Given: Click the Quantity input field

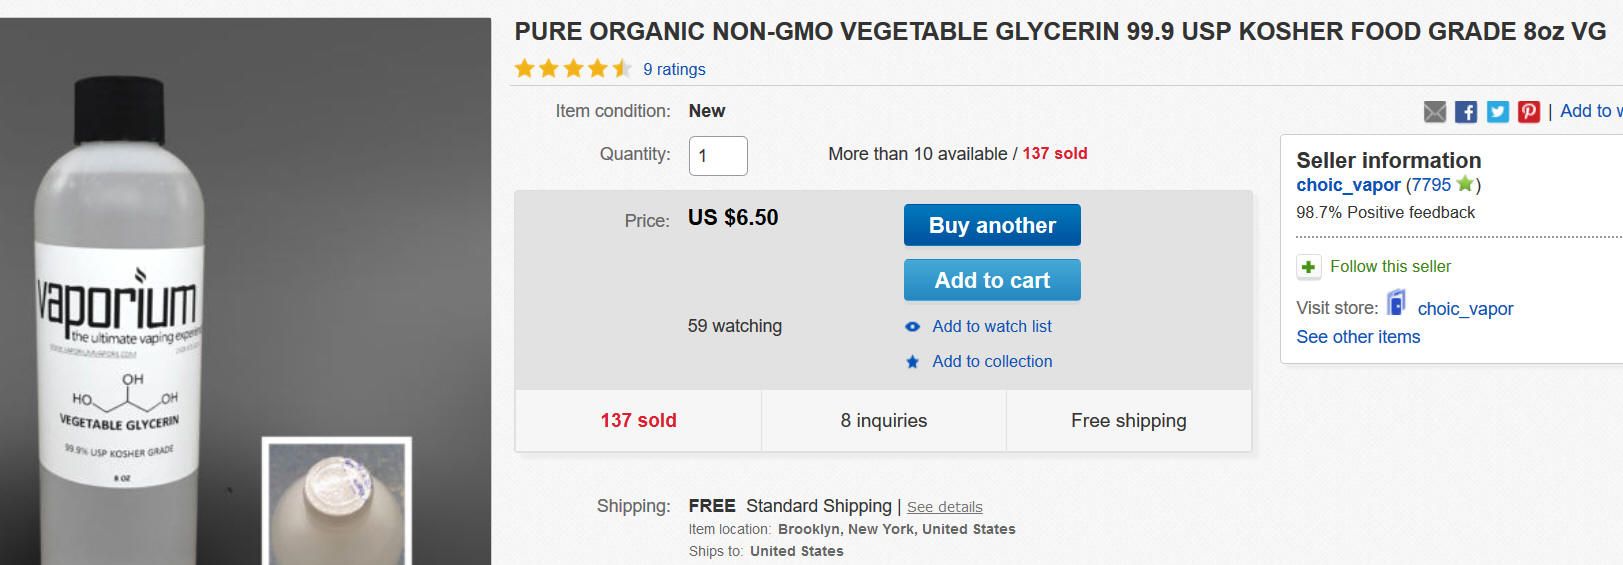Looking at the screenshot, I should pos(718,156).
